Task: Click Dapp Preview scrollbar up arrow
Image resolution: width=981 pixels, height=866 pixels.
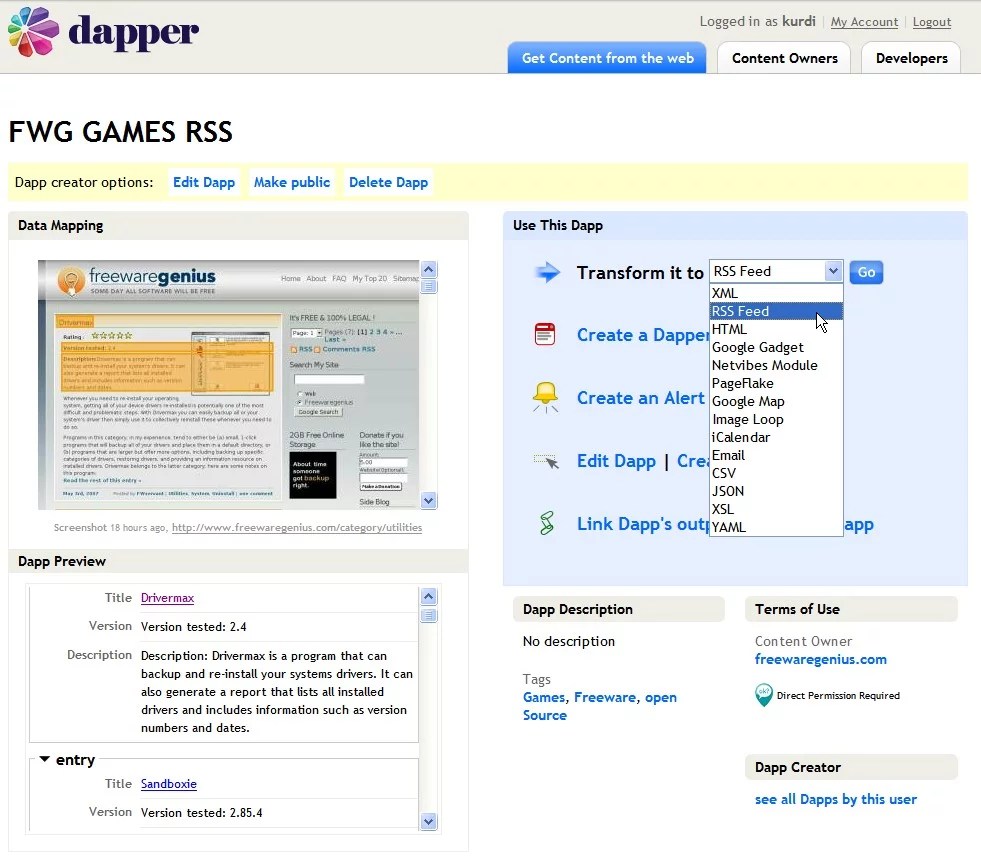Action: 429,596
